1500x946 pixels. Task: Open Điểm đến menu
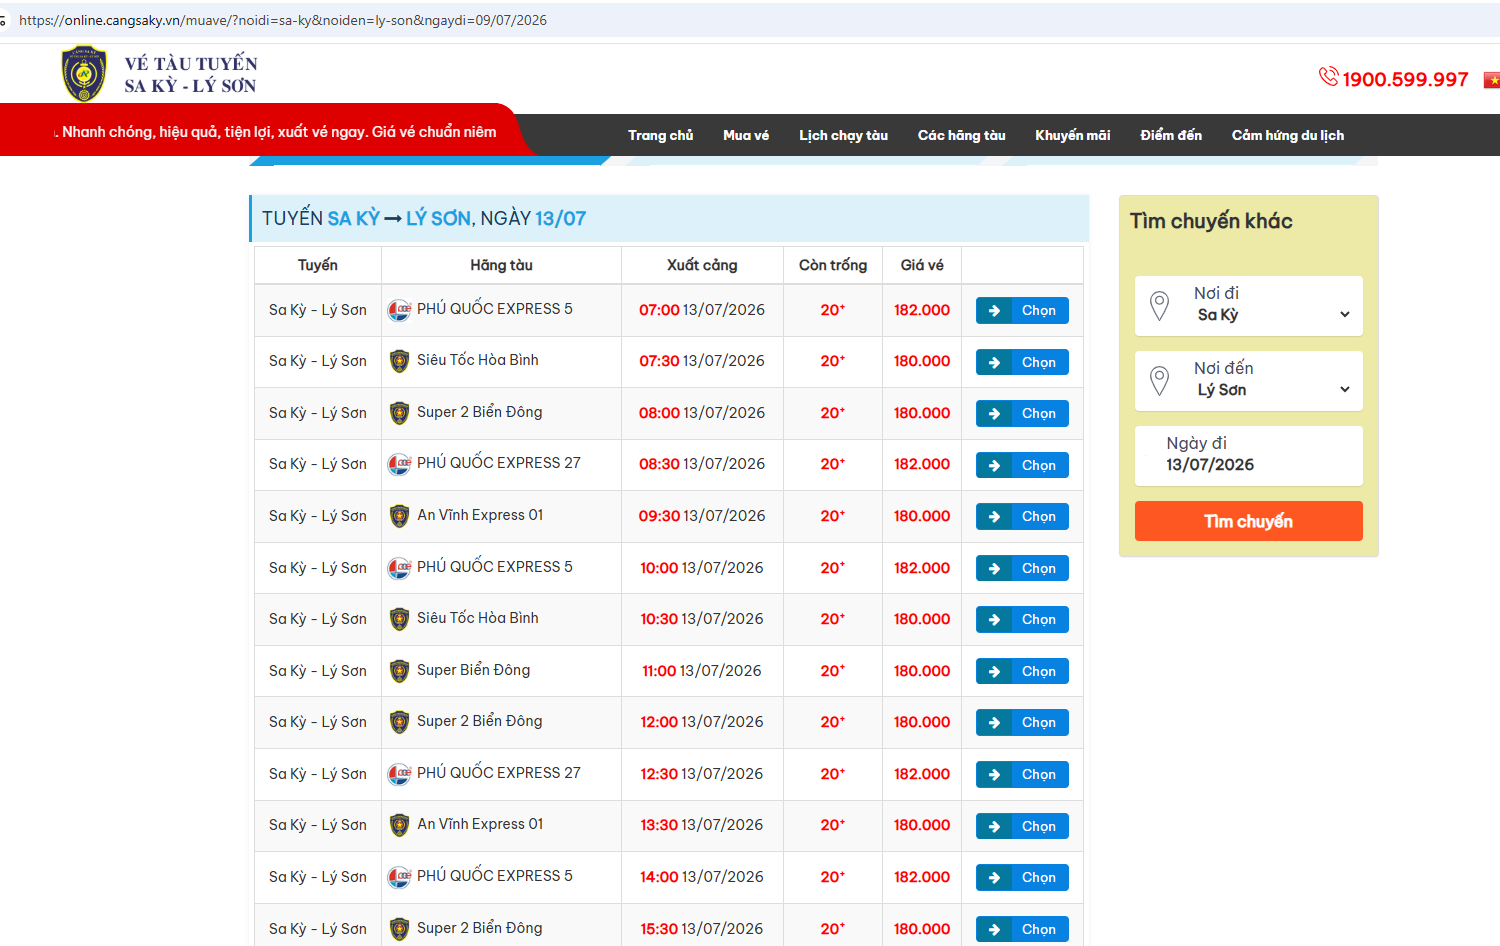pos(1171,135)
